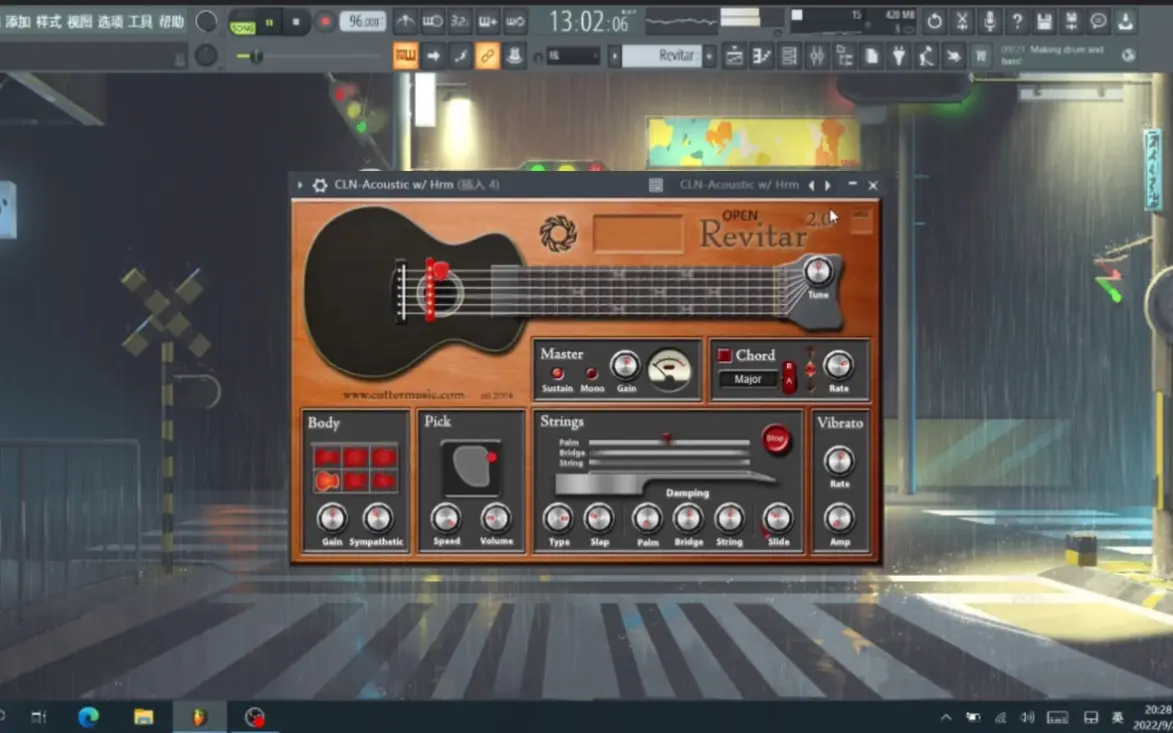This screenshot has width=1173, height=733.
Task: Toggle wait for input before recording
Action: click(x=433, y=22)
